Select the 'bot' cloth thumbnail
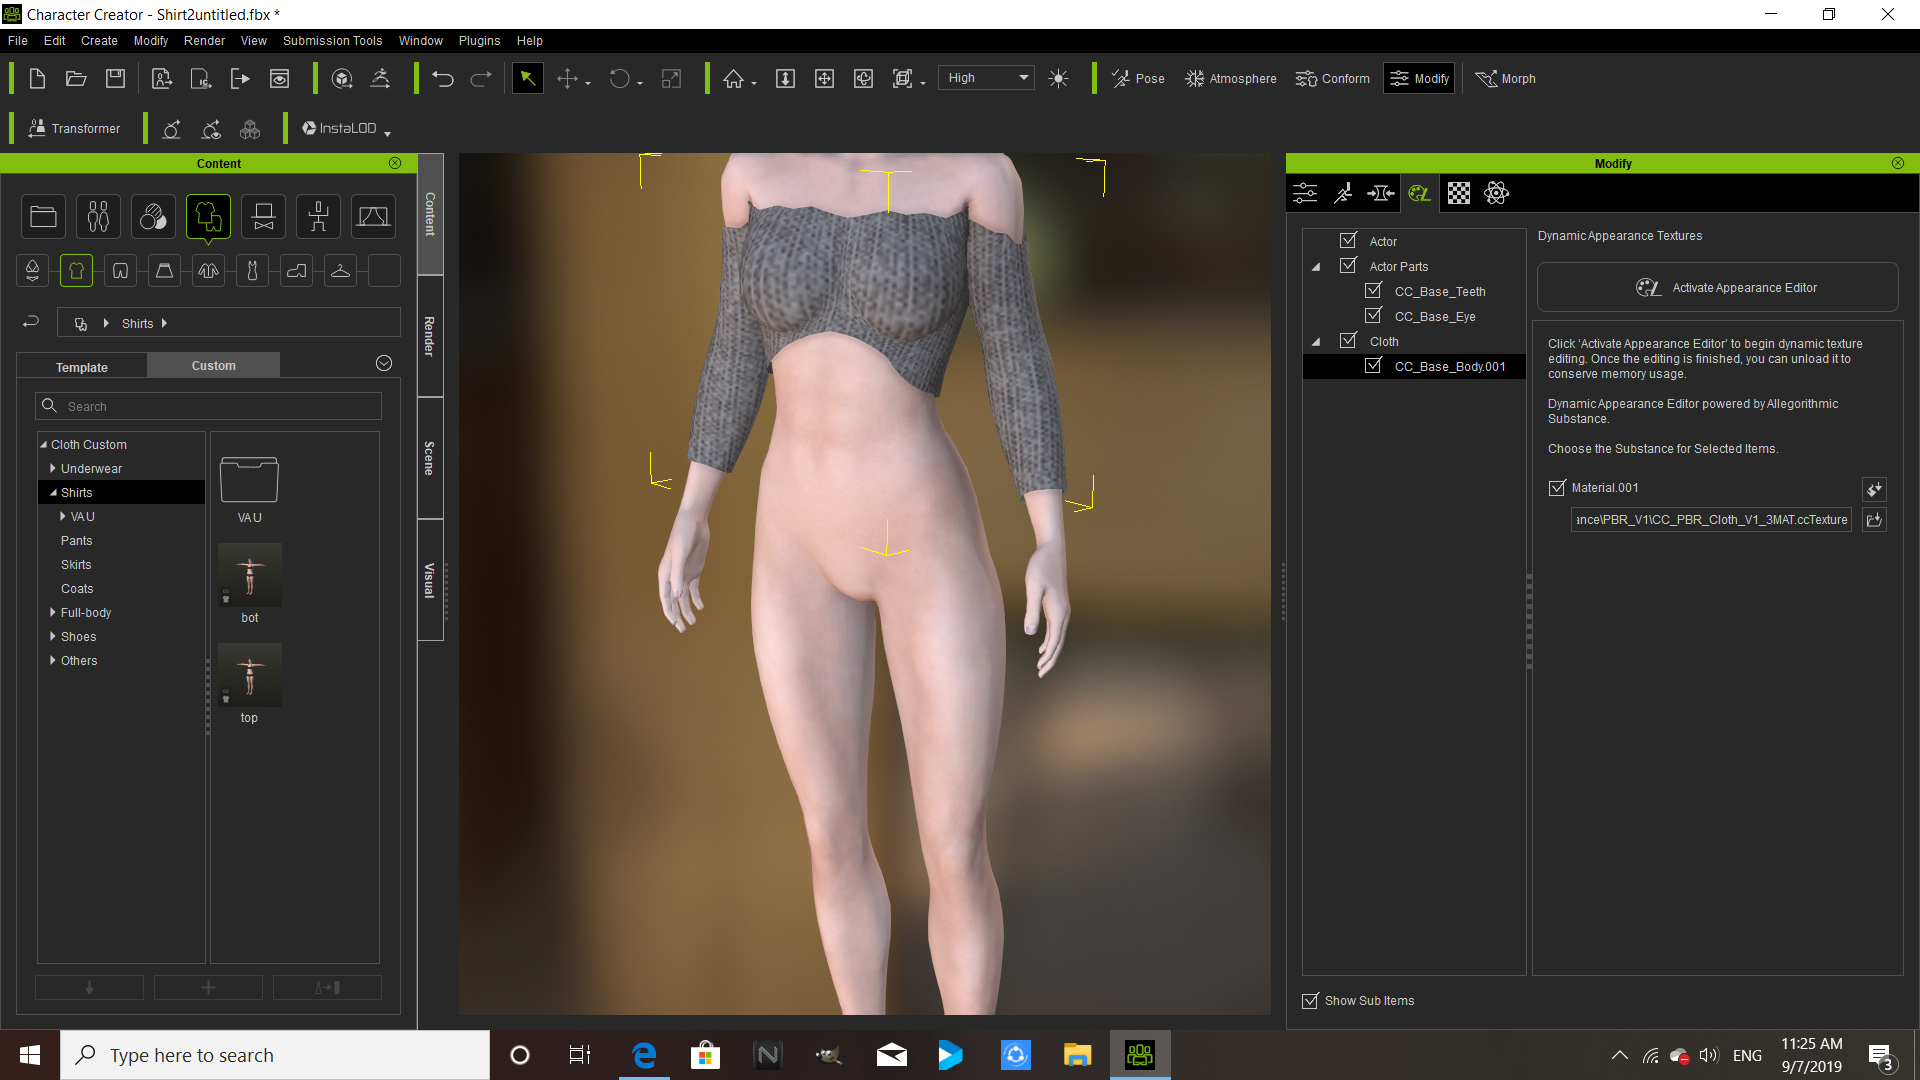Screen dimensions: 1920x1080 [x=250, y=575]
